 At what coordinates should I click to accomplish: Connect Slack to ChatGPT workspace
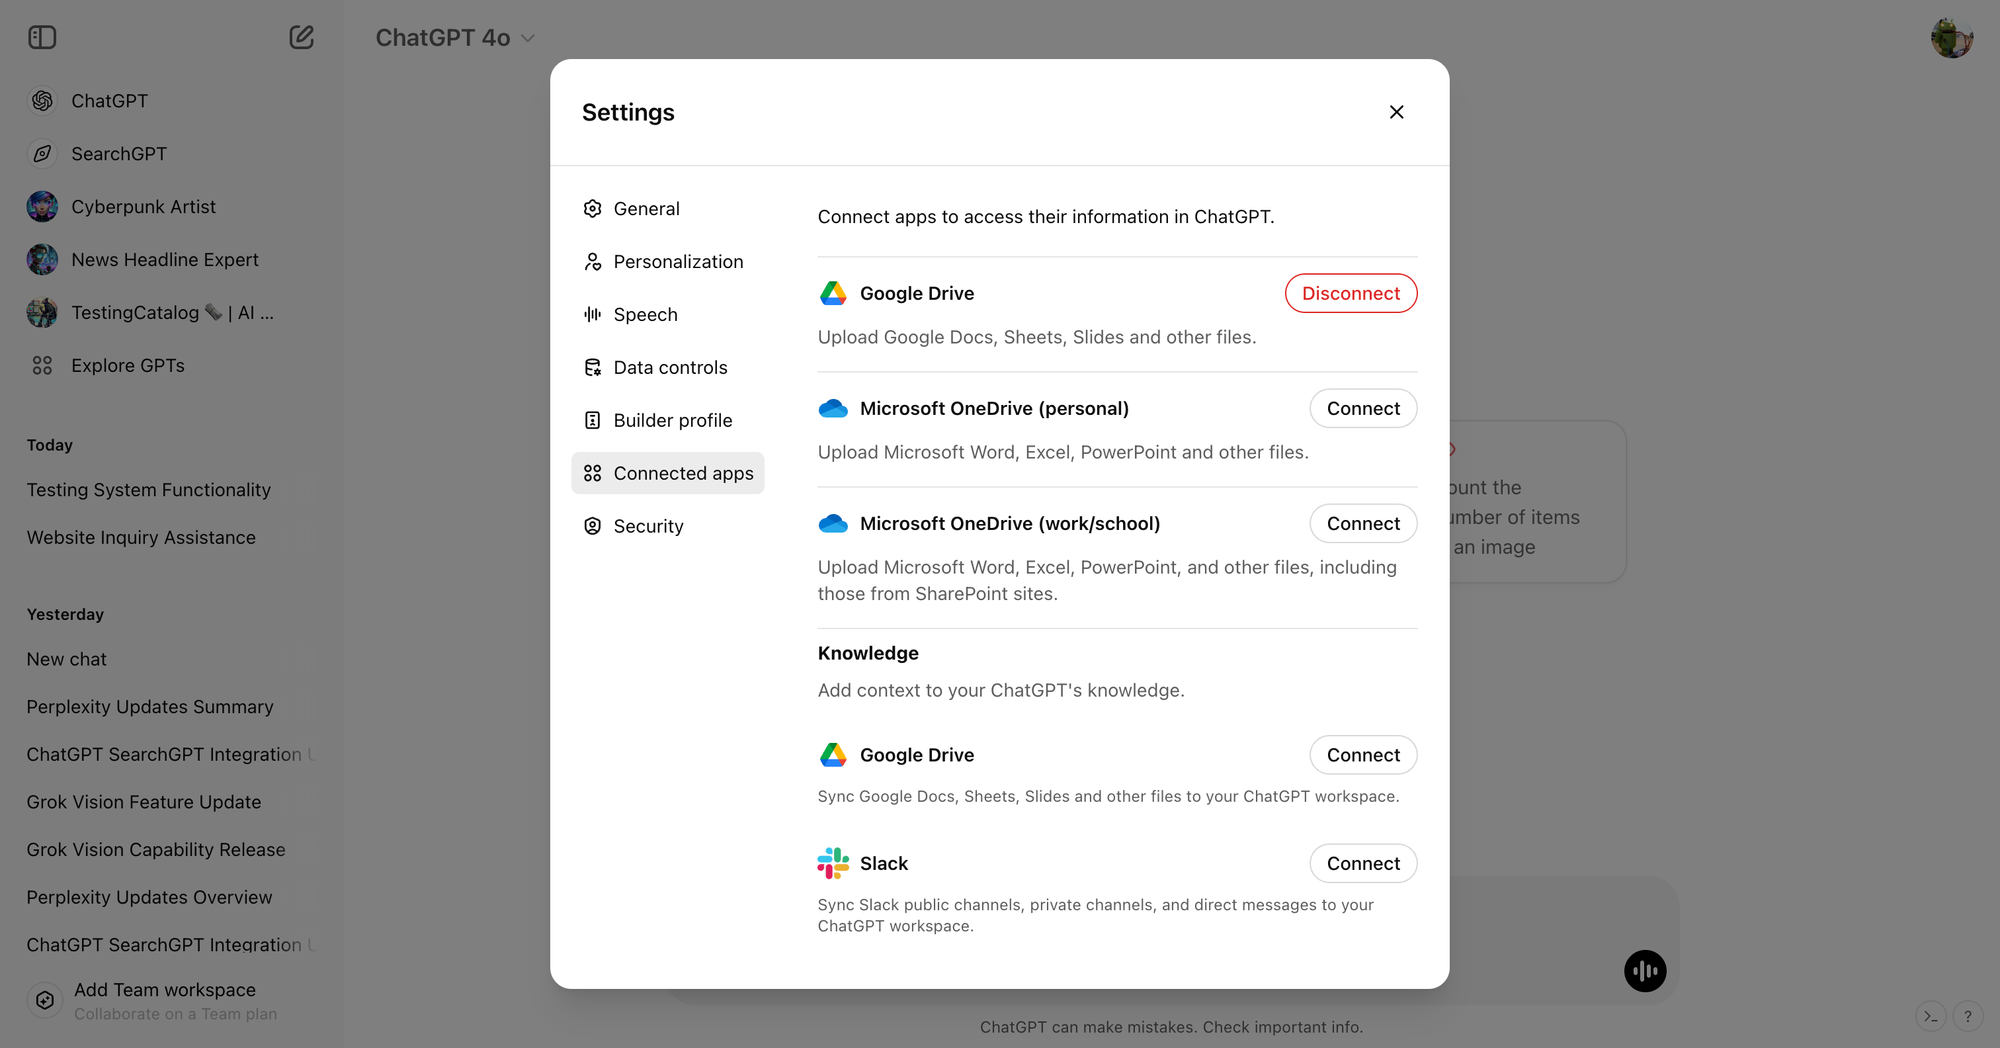pyautogui.click(x=1363, y=863)
